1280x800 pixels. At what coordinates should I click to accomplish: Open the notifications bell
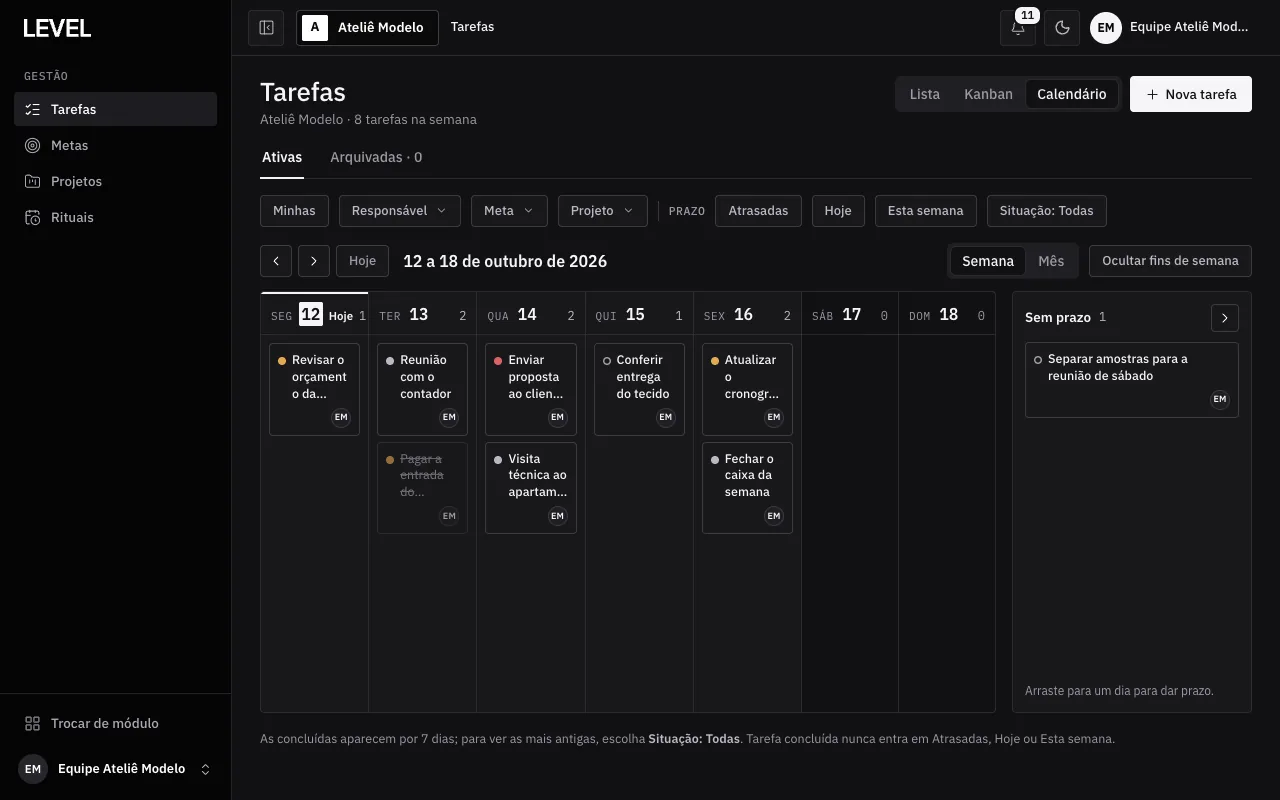[x=1017, y=28]
